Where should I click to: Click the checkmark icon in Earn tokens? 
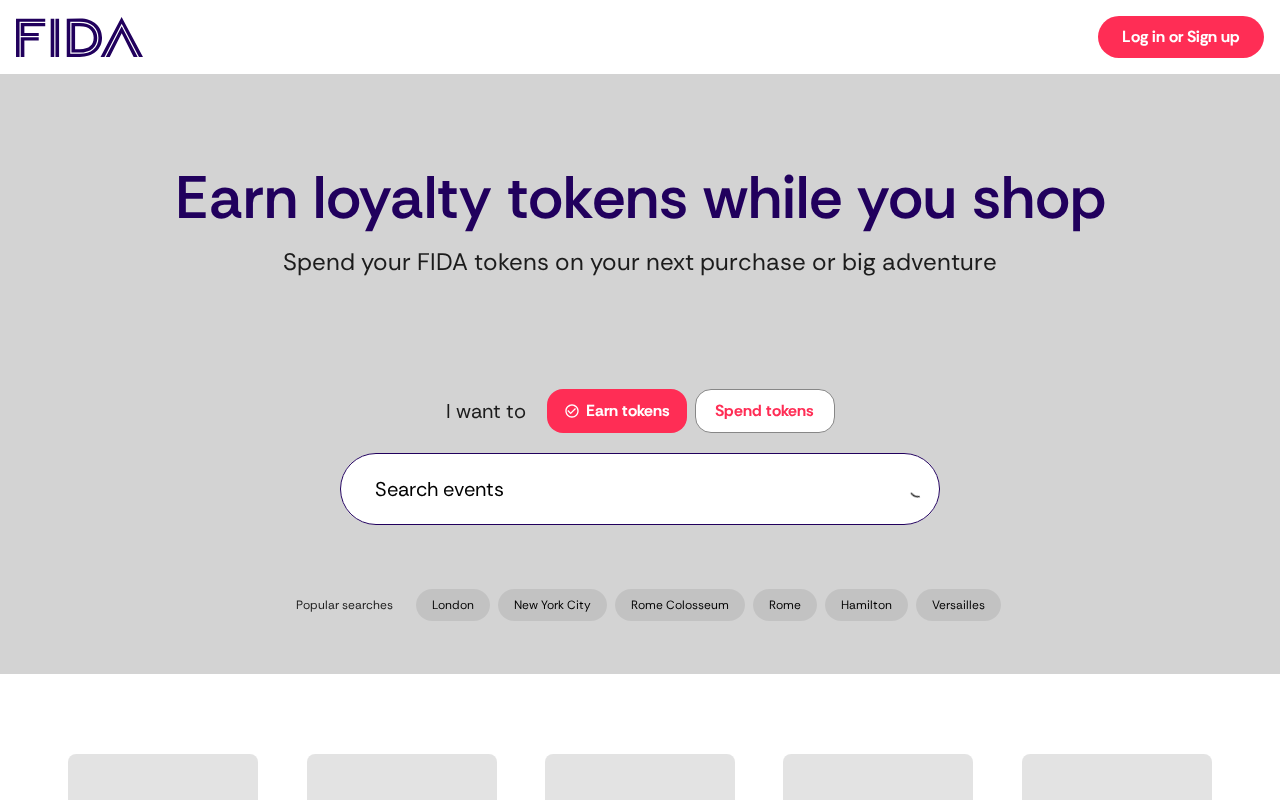572,411
